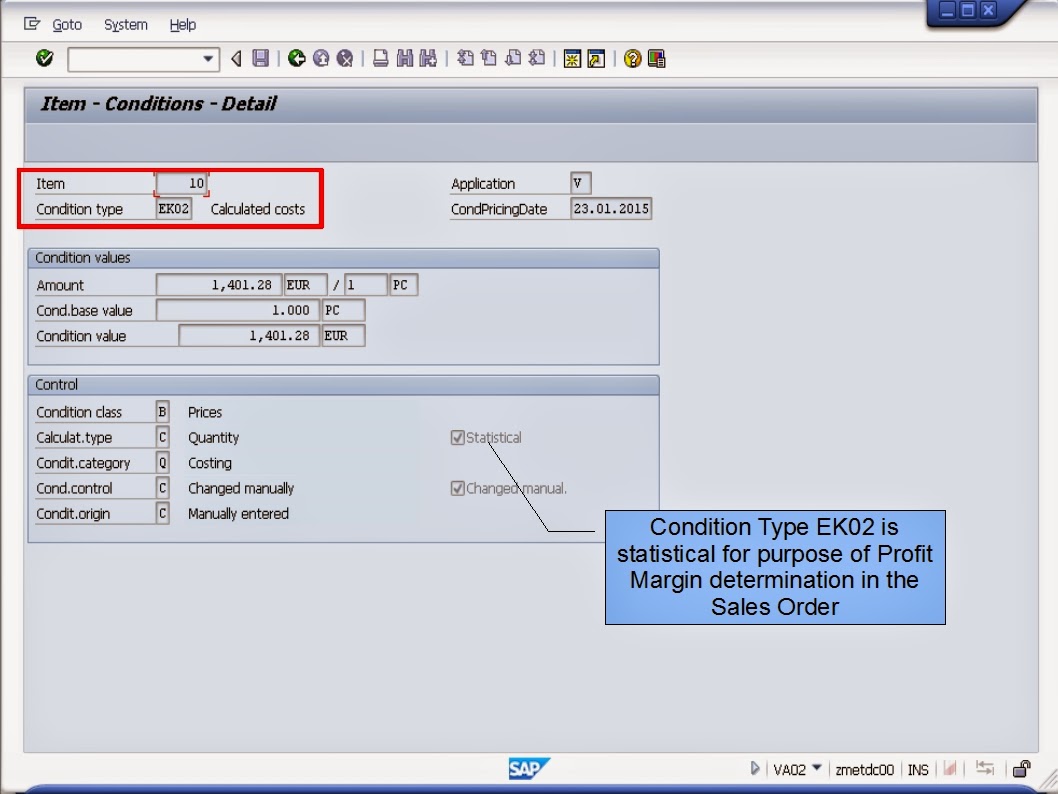Click the Save icon in the toolbar

point(259,58)
